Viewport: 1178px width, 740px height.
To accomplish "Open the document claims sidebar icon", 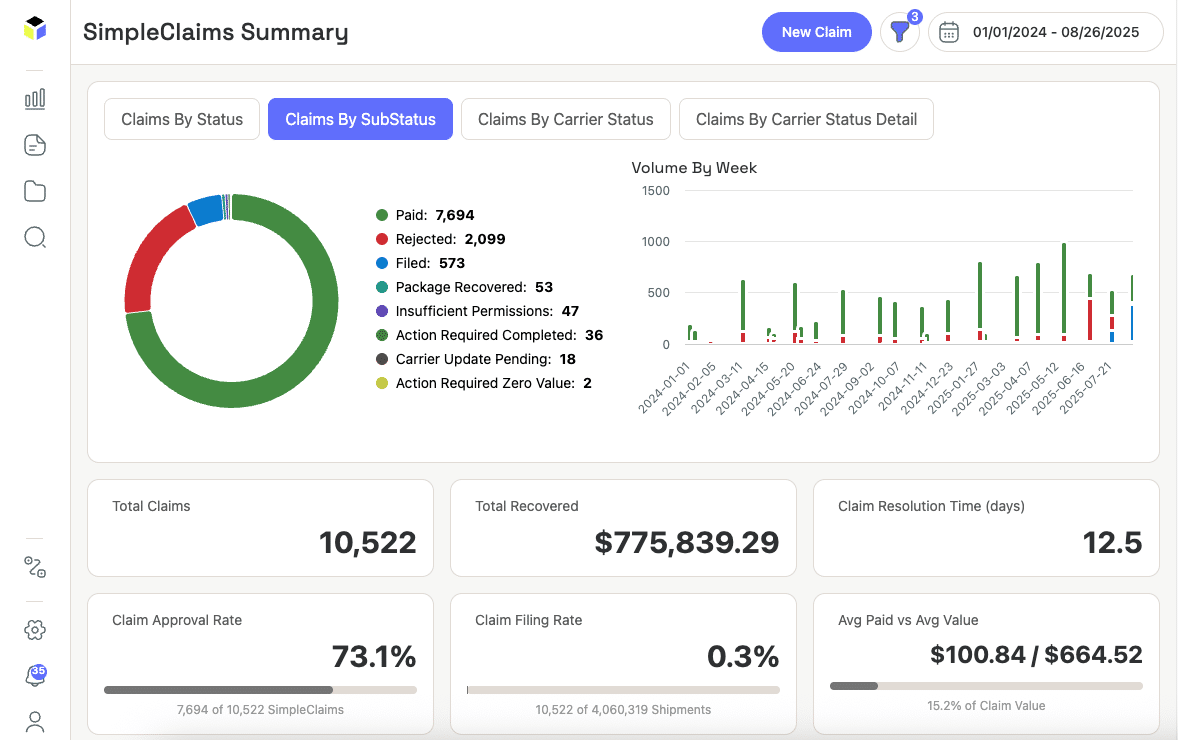I will 35,145.
